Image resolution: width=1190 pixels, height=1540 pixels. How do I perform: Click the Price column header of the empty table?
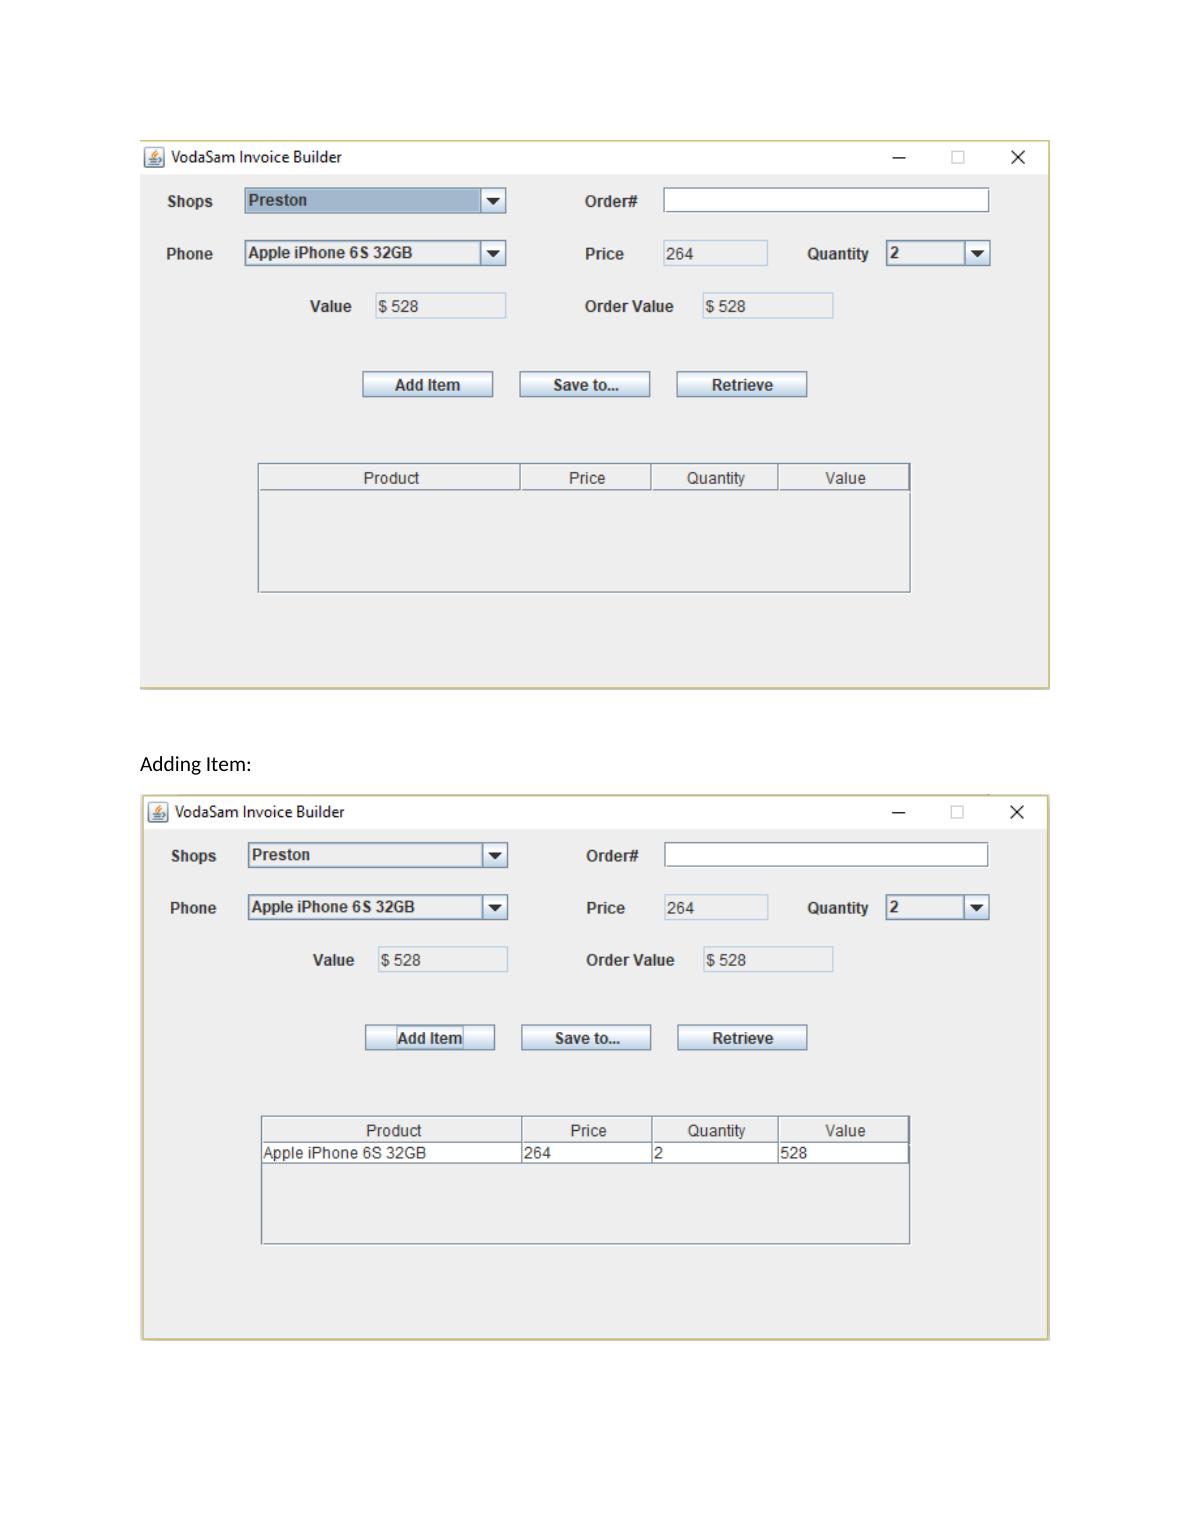coord(586,478)
